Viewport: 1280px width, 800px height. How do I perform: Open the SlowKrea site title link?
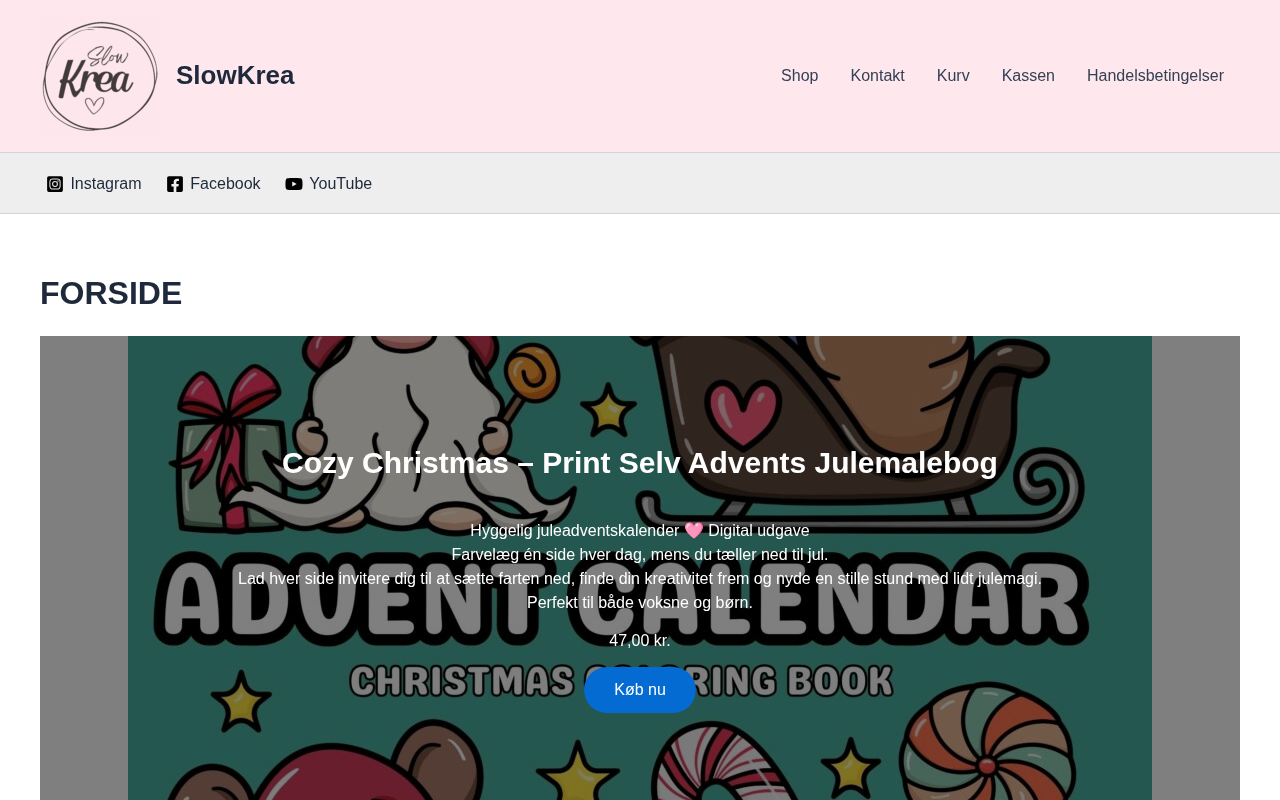[235, 75]
